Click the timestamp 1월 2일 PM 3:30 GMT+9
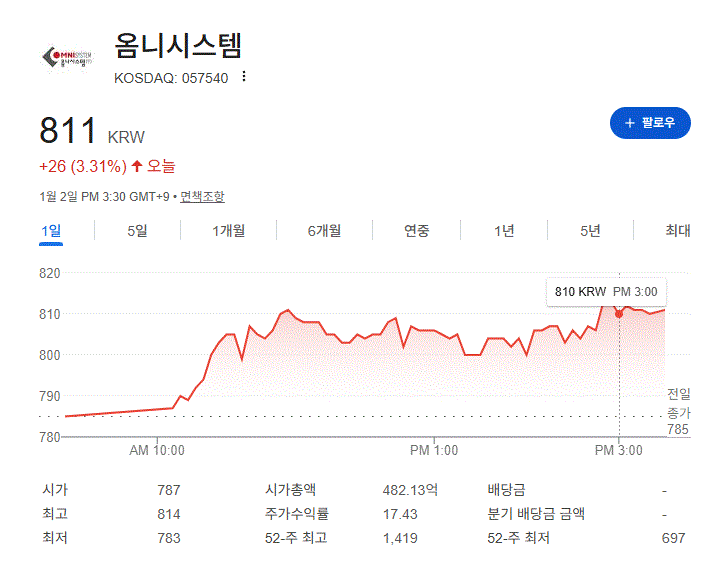 point(104,197)
